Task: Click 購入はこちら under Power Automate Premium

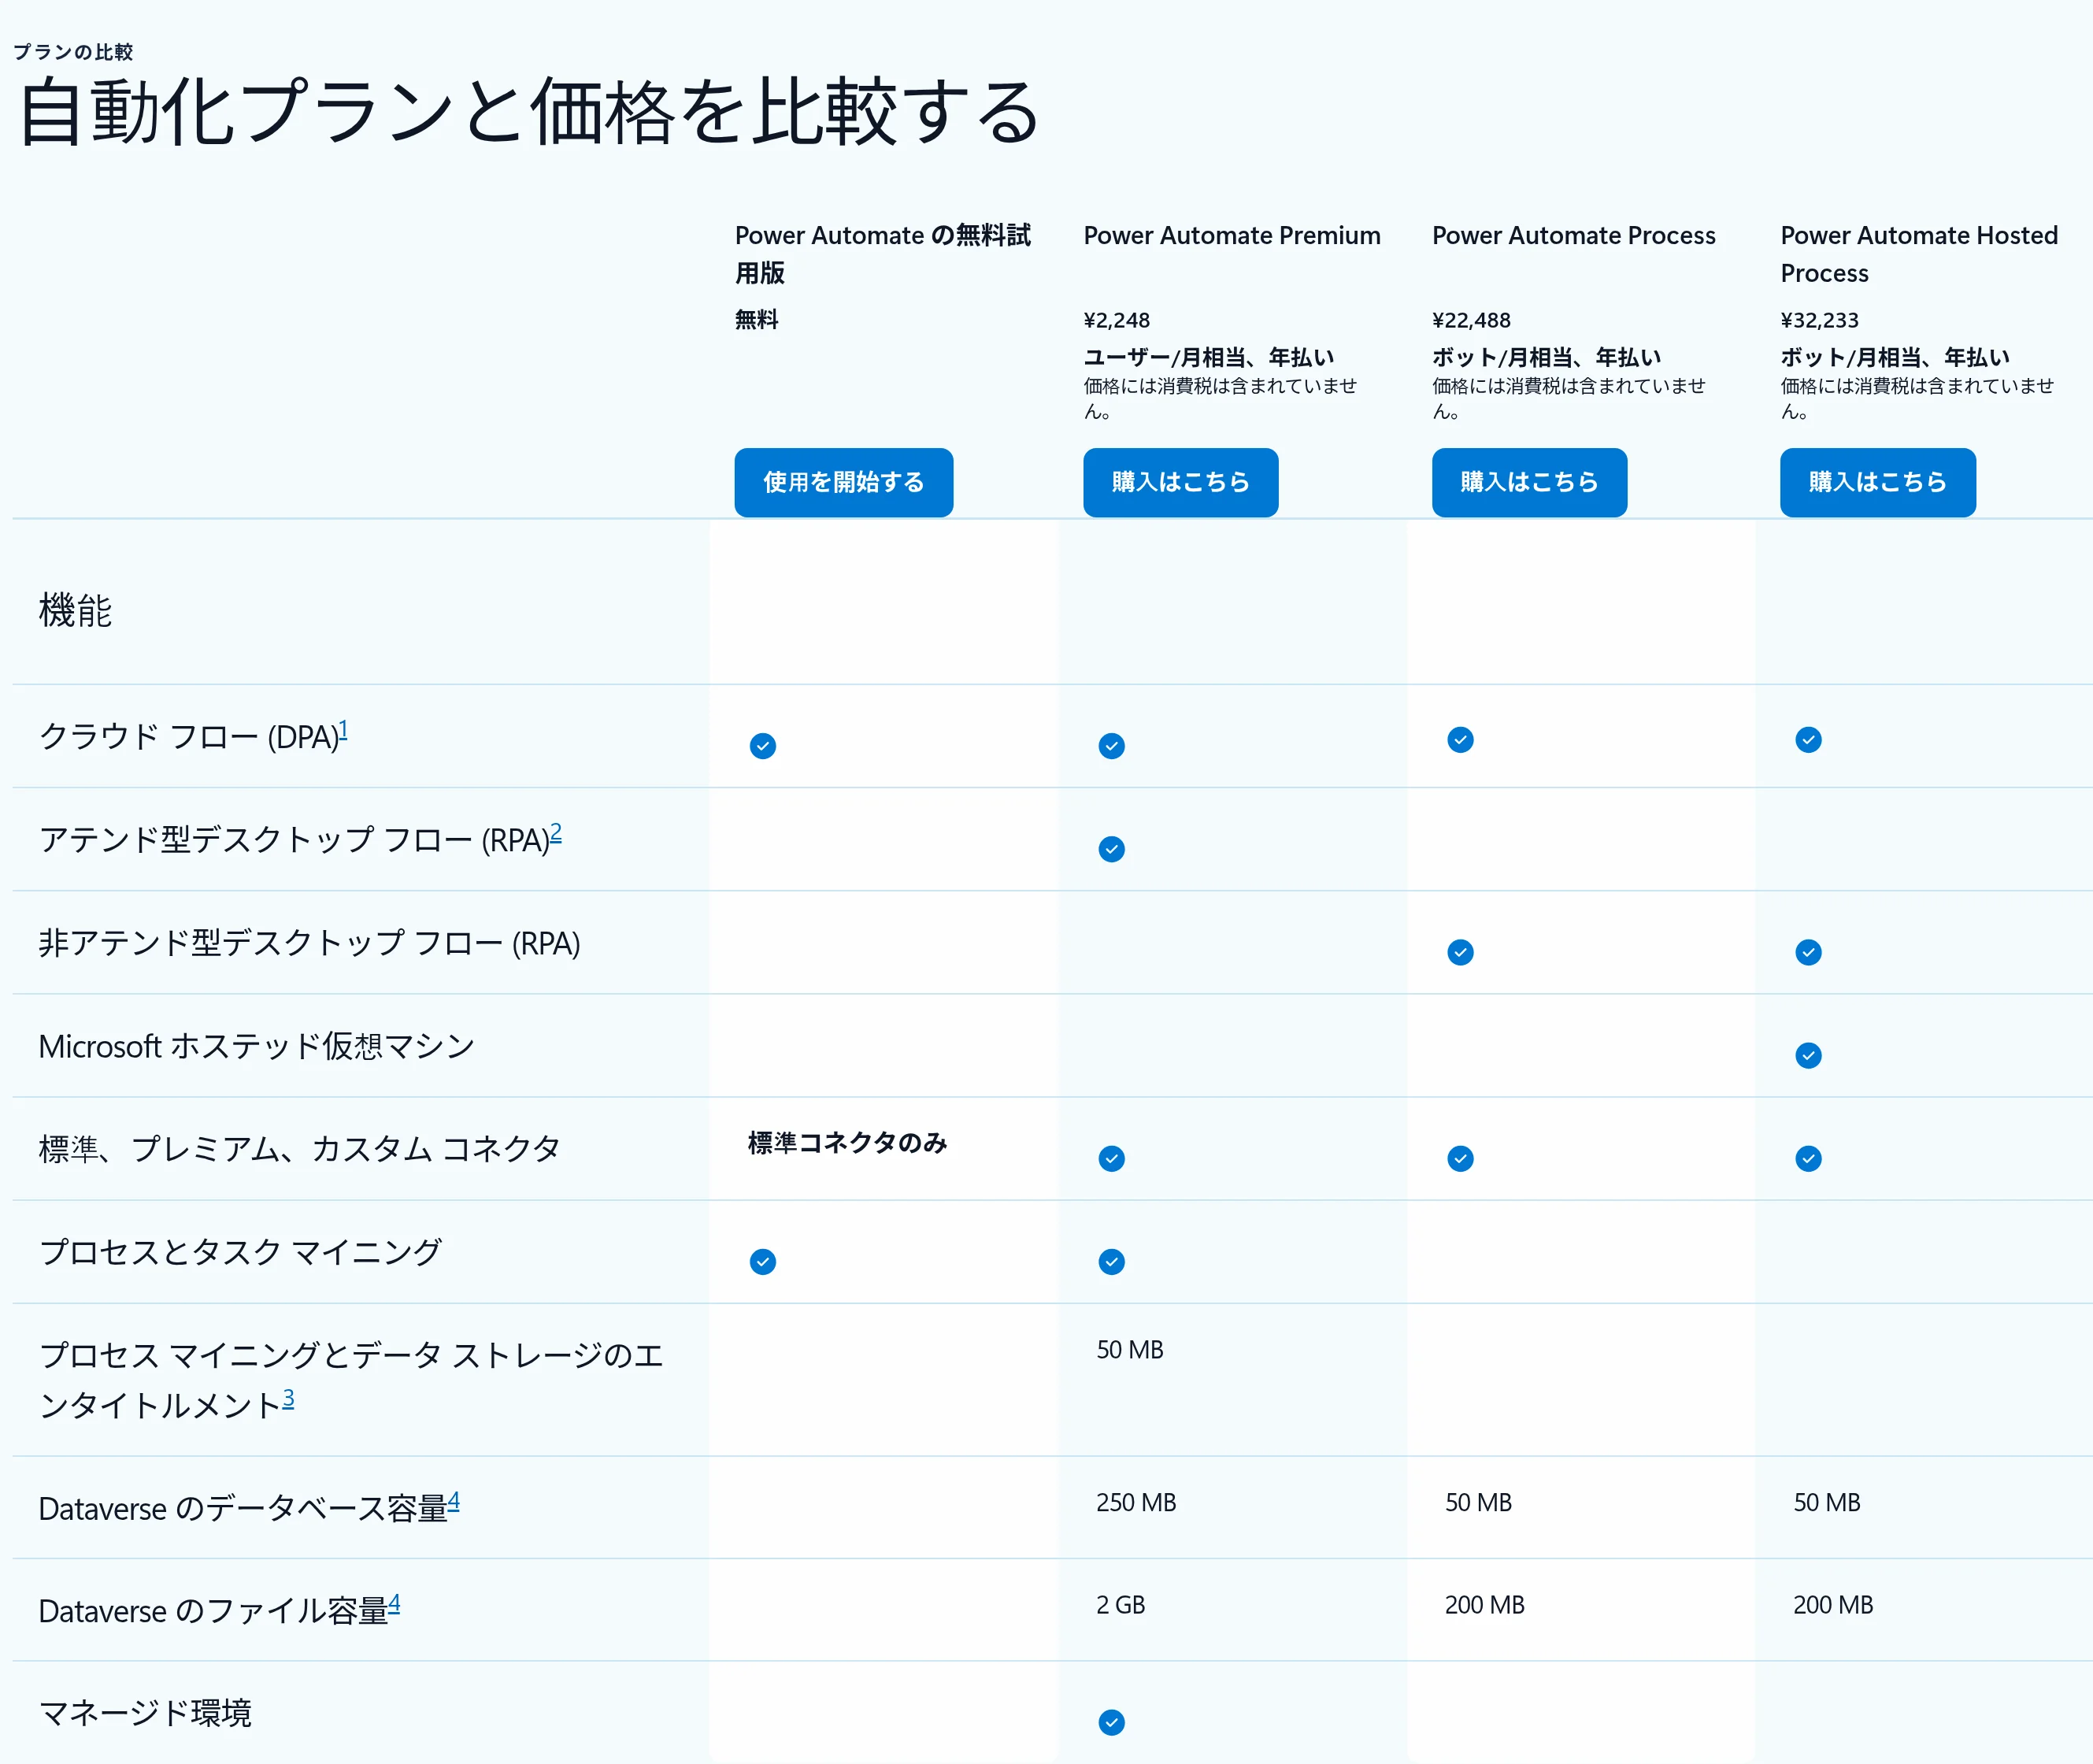Action: coord(1180,482)
